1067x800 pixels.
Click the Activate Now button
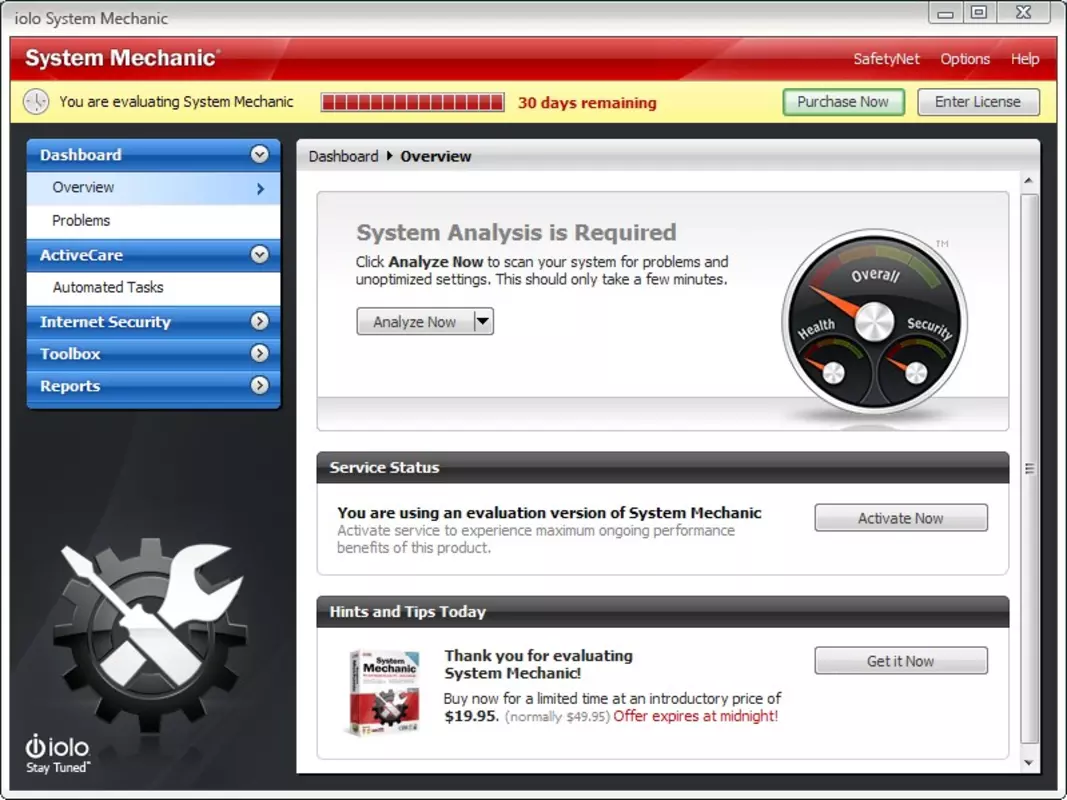click(x=901, y=518)
